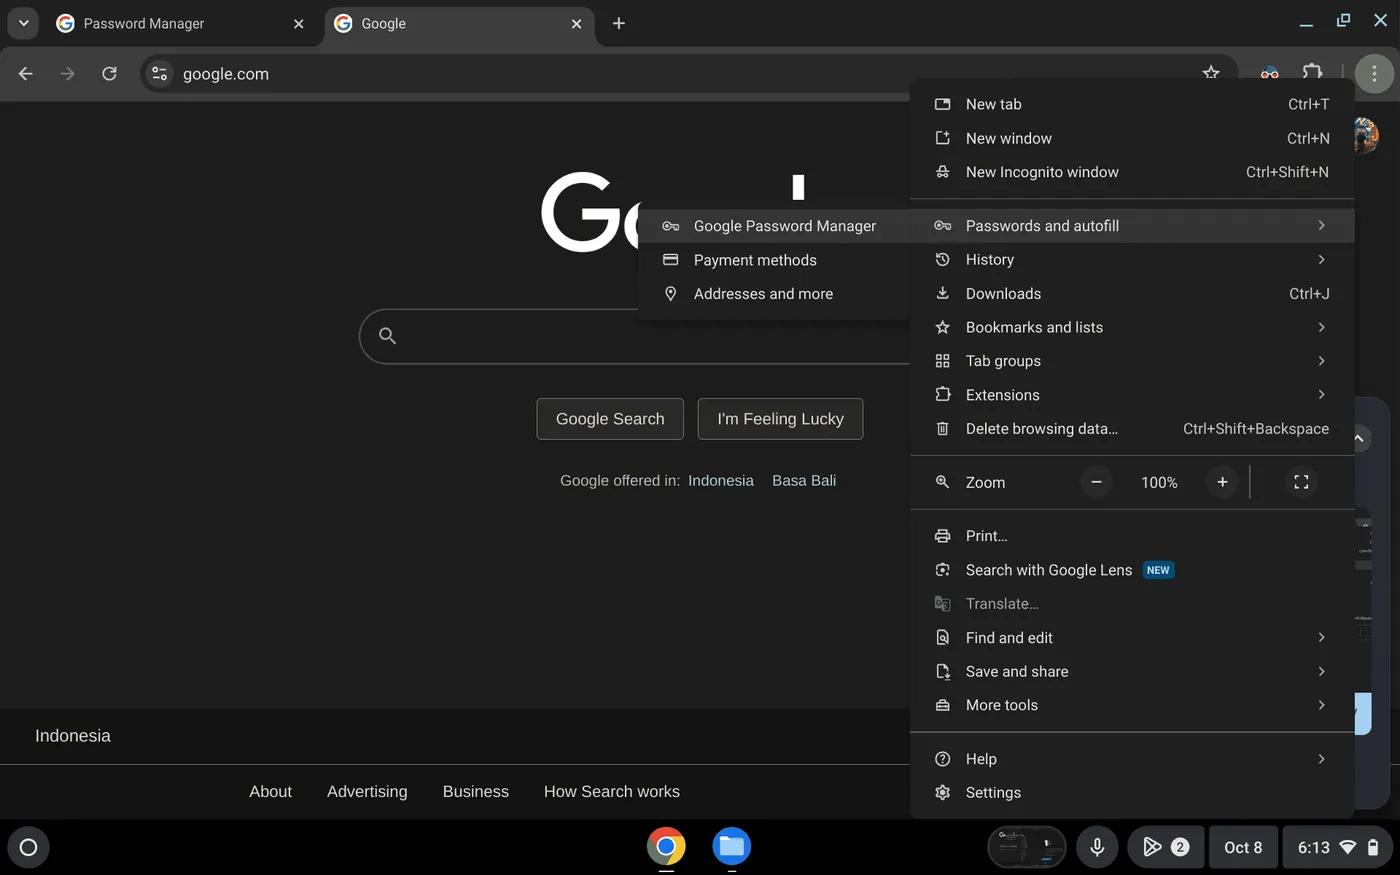Screen dimensions: 1400x875
Task: Click the I'm Feeling Lucky button
Action: (x=780, y=419)
